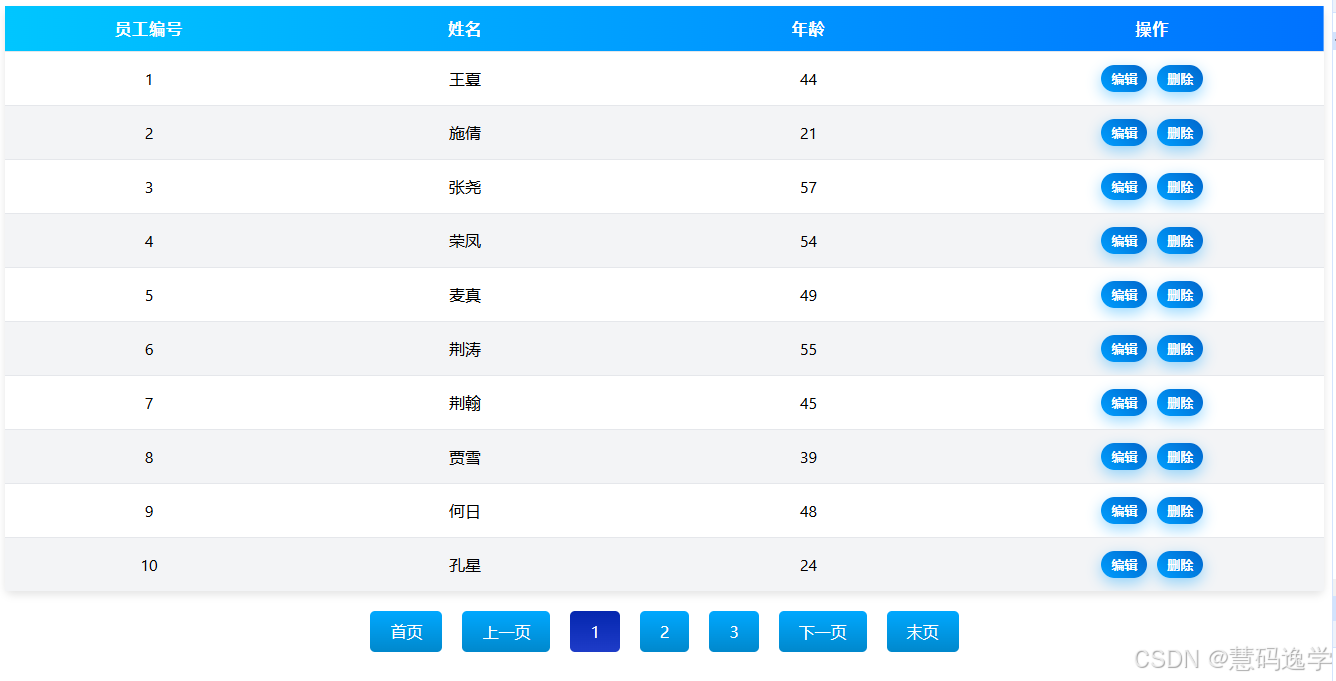1336x681 pixels.
Task: Click 编辑 in 贾雪's row
Action: click(x=1124, y=457)
